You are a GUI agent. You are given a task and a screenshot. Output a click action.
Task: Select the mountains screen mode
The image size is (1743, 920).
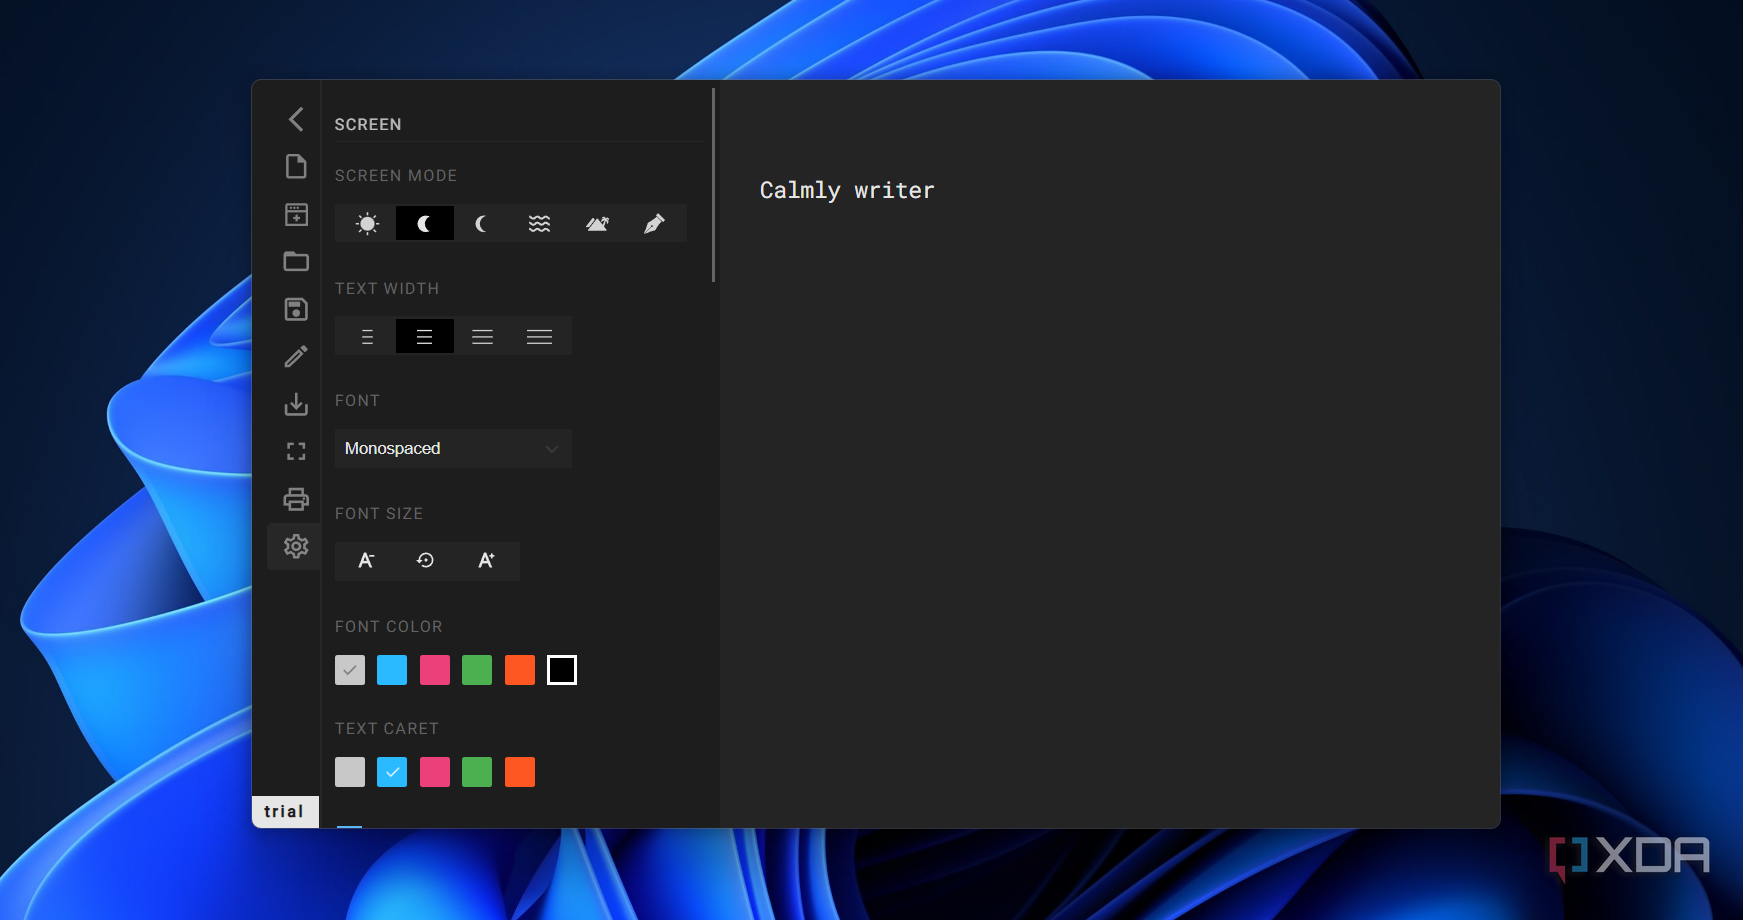click(597, 223)
